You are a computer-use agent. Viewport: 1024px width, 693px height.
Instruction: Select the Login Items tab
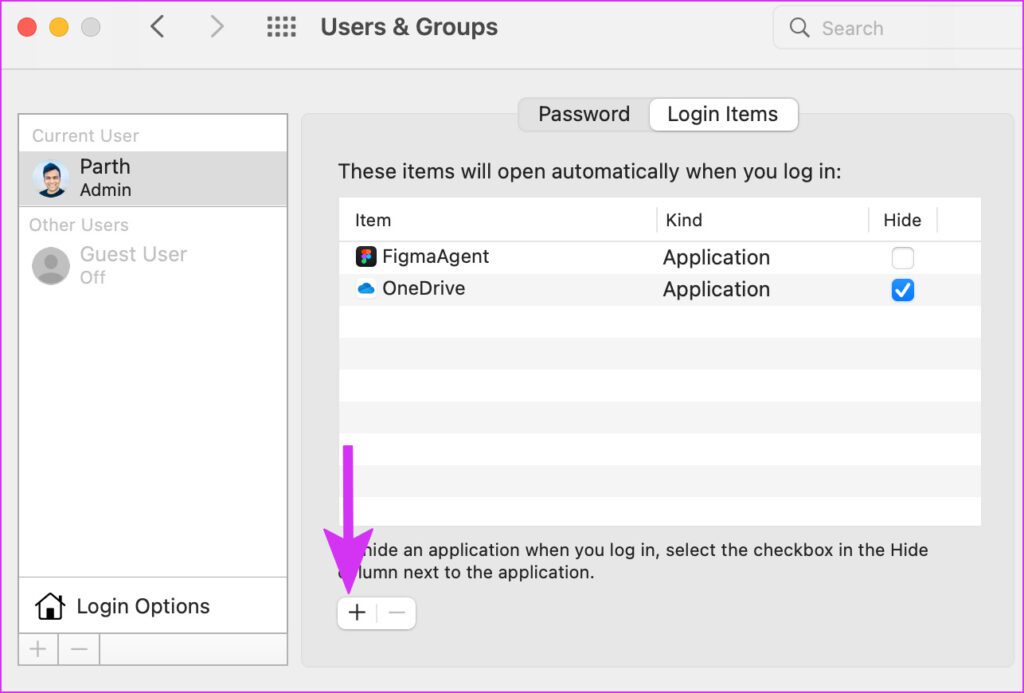[x=723, y=114]
